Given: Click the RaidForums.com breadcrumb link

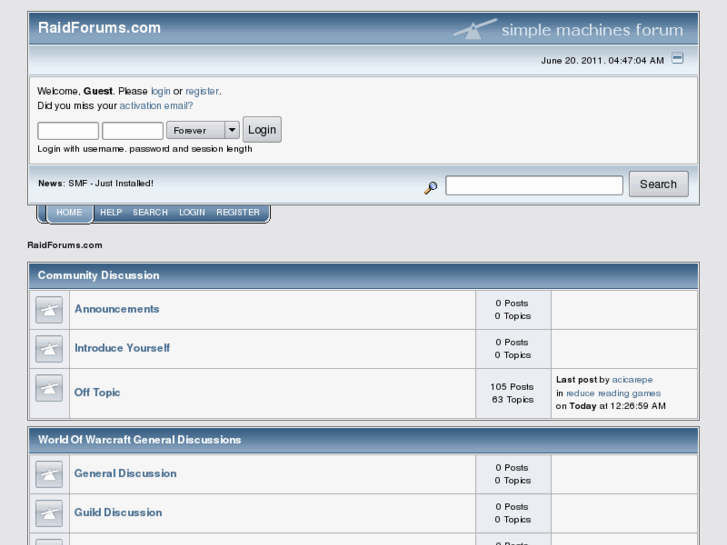Looking at the screenshot, I should tap(65, 245).
